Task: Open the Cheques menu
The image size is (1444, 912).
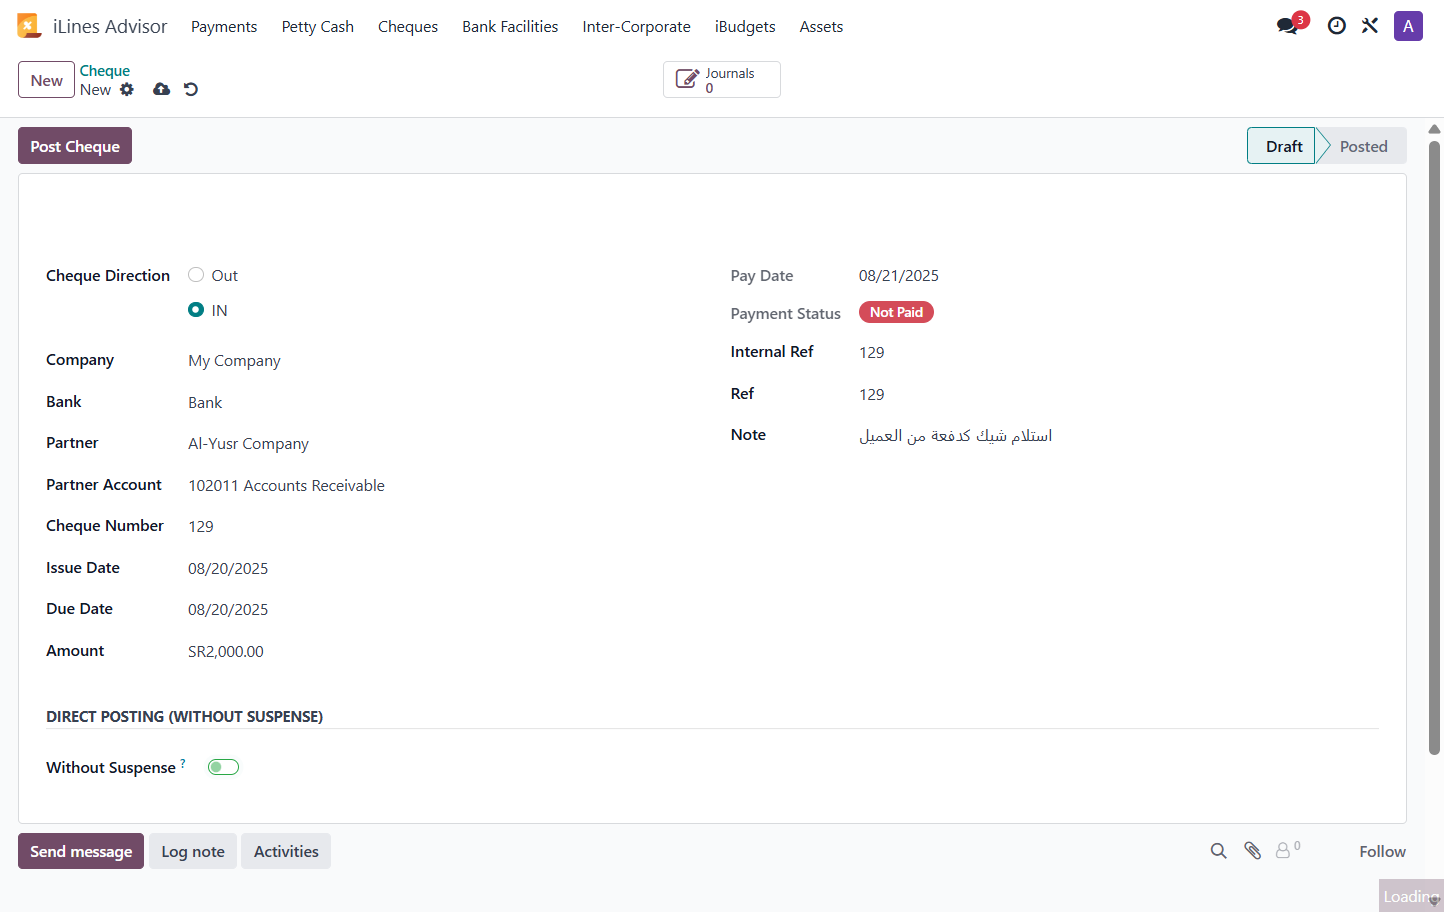Action: coord(408,27)
